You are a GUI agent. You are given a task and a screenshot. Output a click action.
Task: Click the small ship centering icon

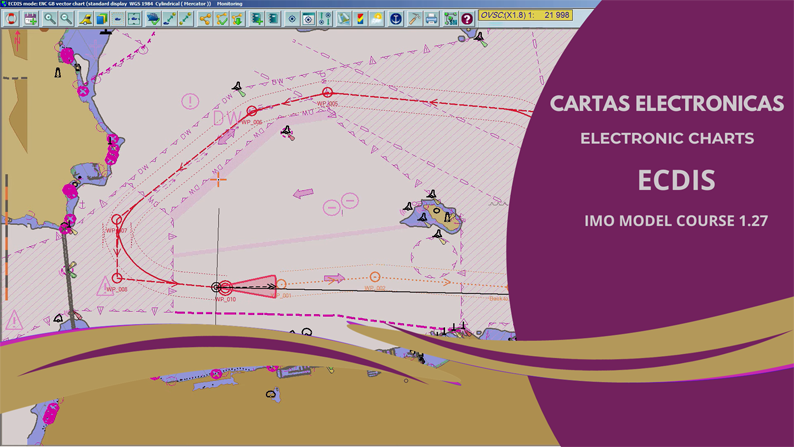(117, 19)
